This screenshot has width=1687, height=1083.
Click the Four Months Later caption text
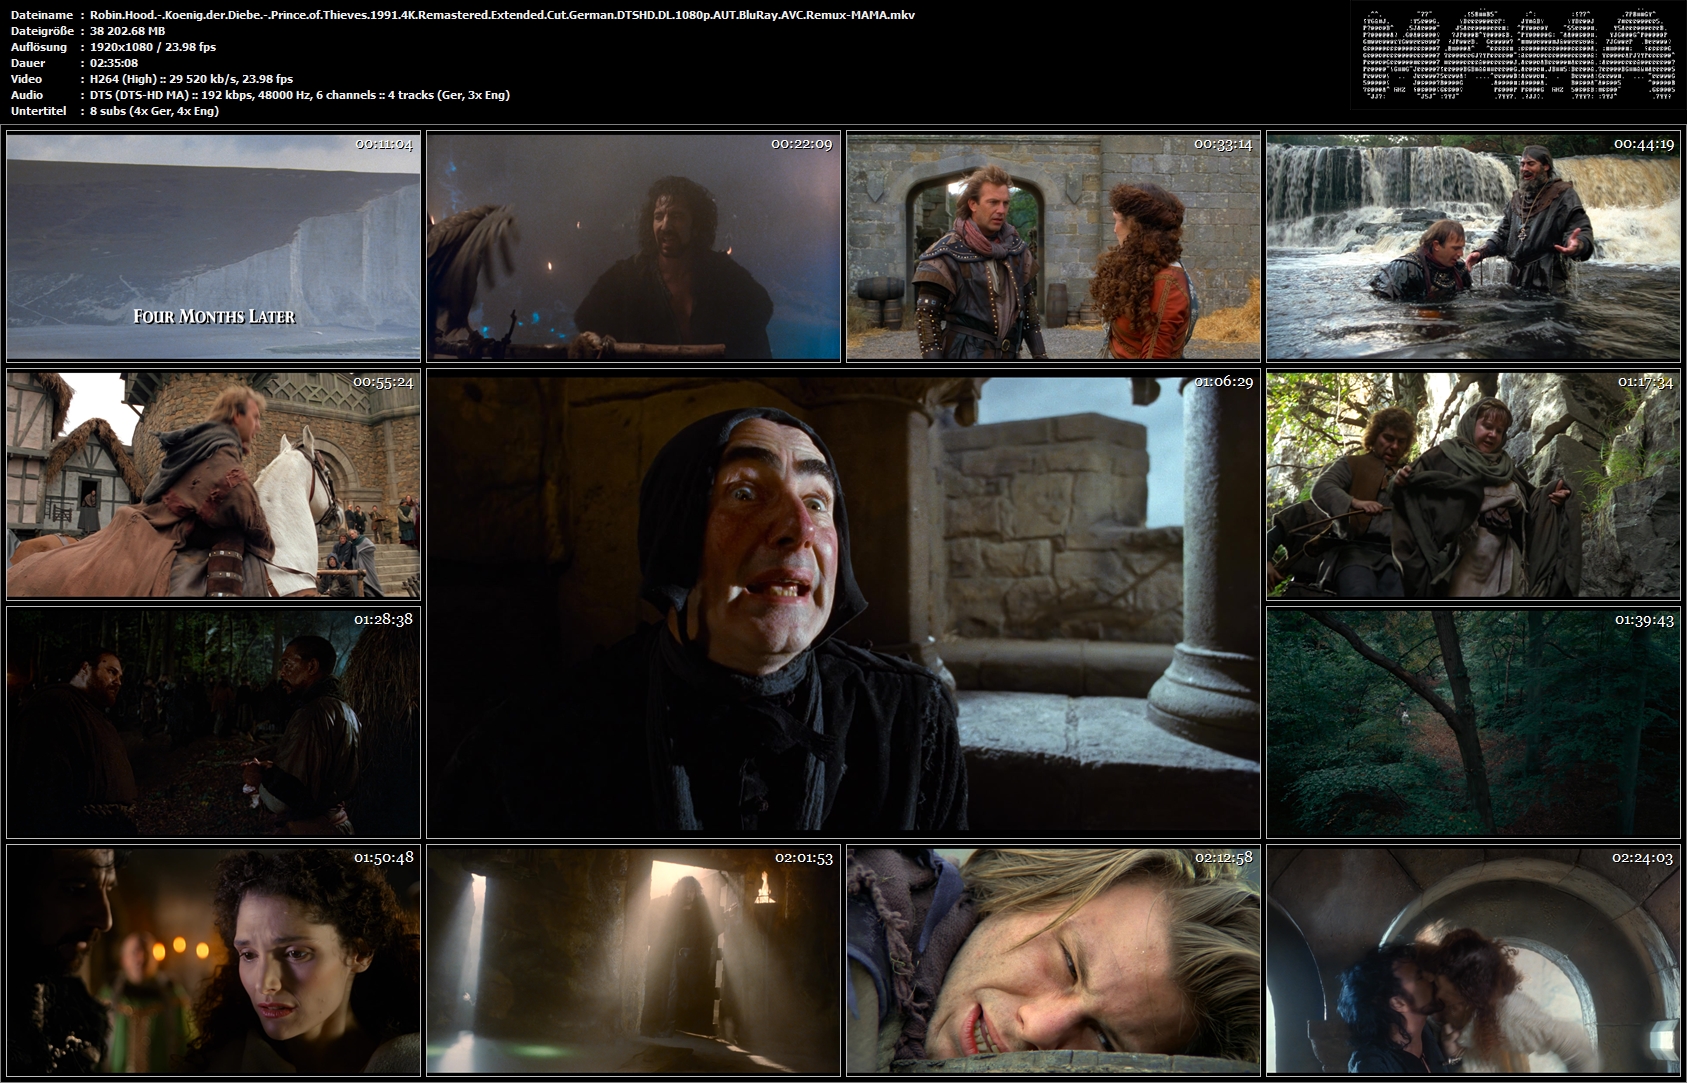pyautogui.click(x=214, y=316)
